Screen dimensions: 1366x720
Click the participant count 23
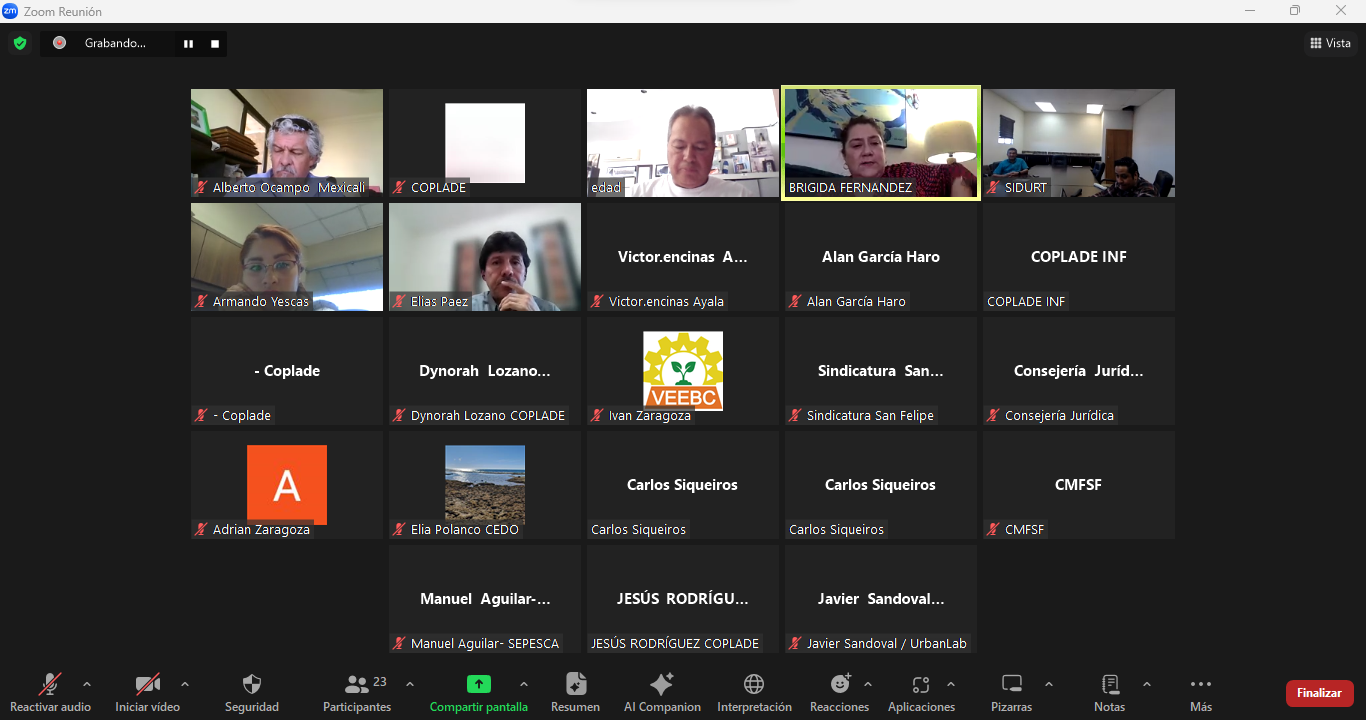tap(380, 682)
